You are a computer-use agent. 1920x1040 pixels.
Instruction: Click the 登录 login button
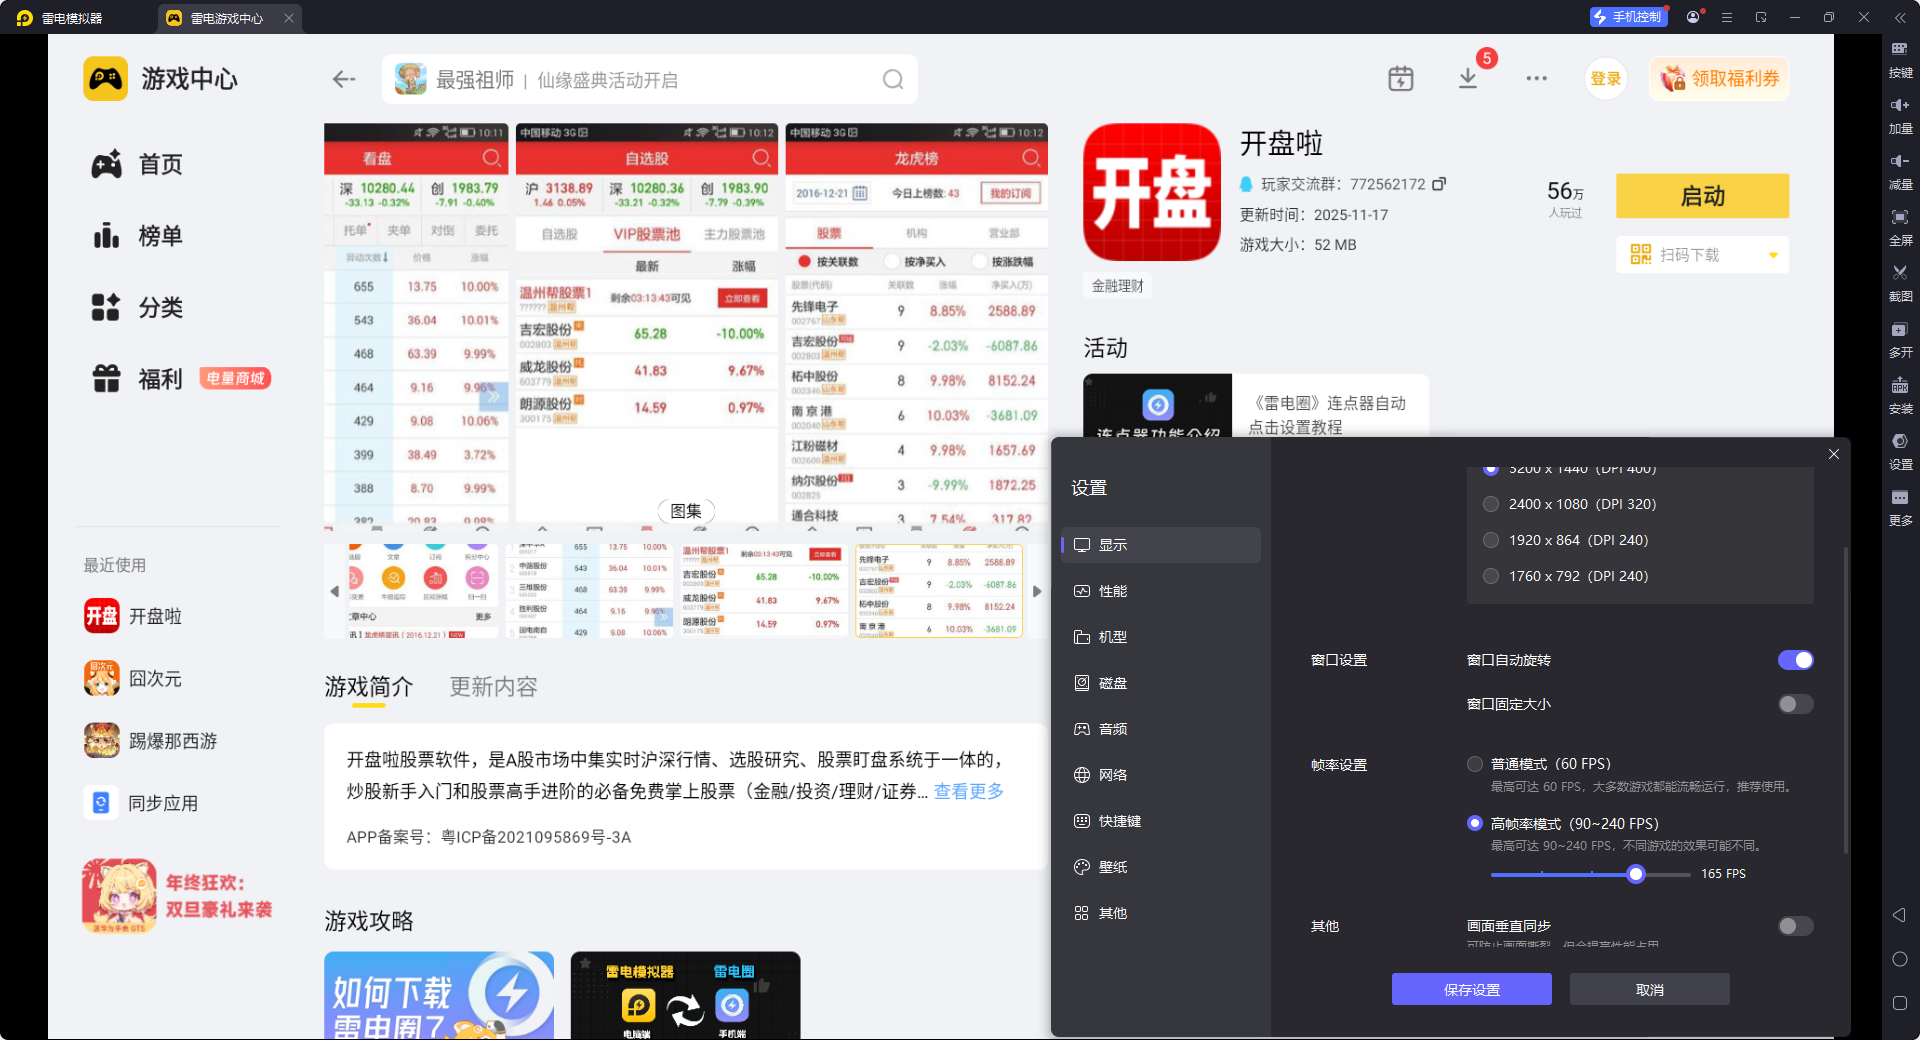(x=1605, y=79)
